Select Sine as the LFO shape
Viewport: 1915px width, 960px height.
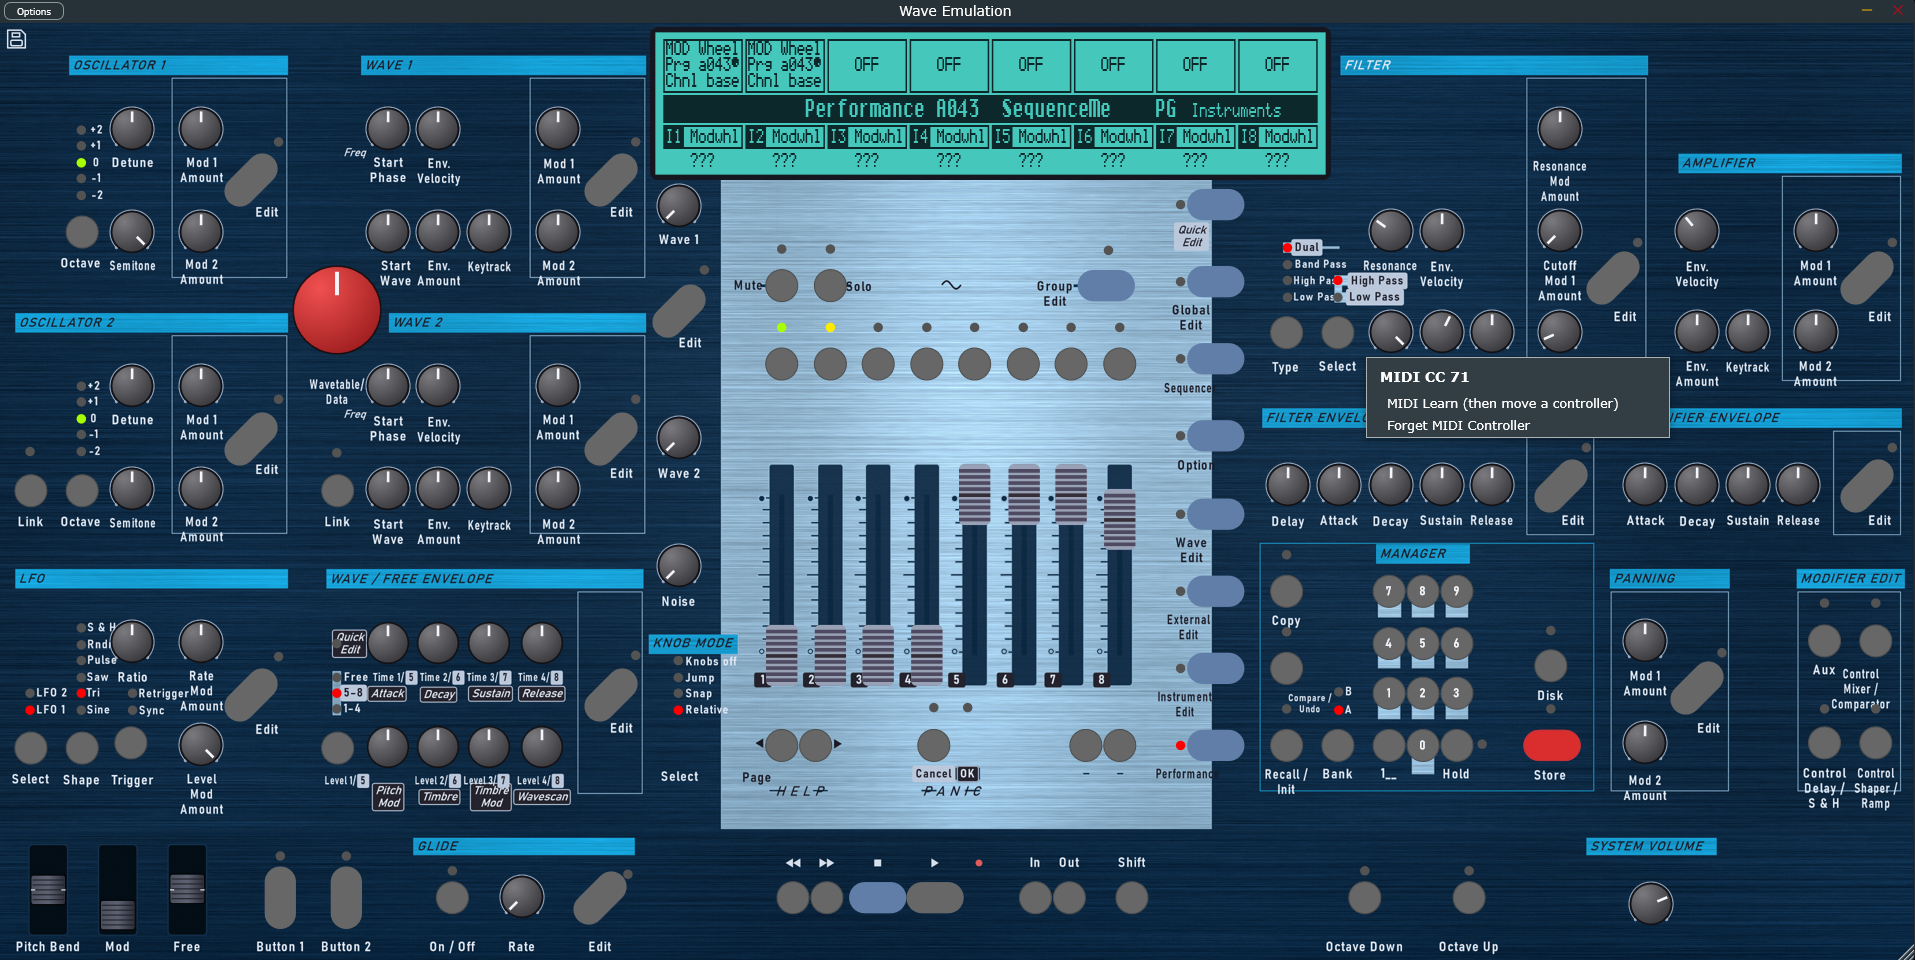tap(81, 710)
